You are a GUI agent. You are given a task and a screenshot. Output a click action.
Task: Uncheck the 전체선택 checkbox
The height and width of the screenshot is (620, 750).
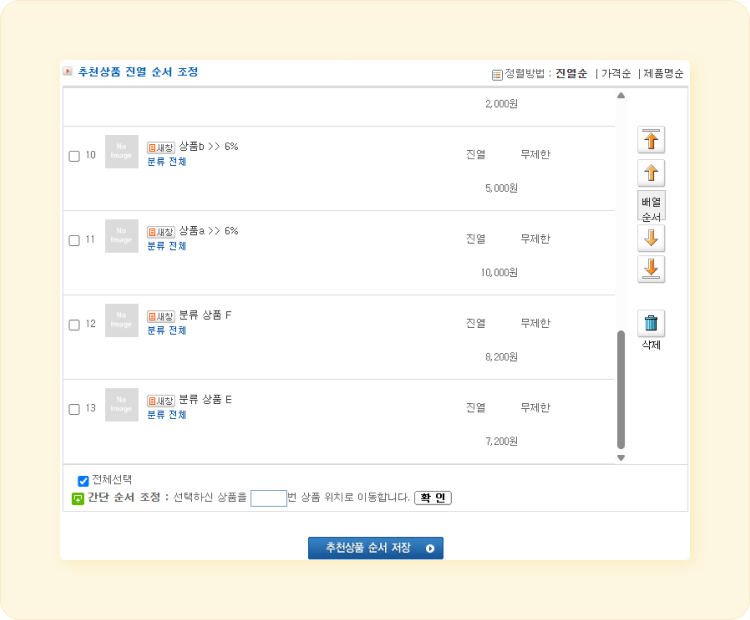pos(83,481)
